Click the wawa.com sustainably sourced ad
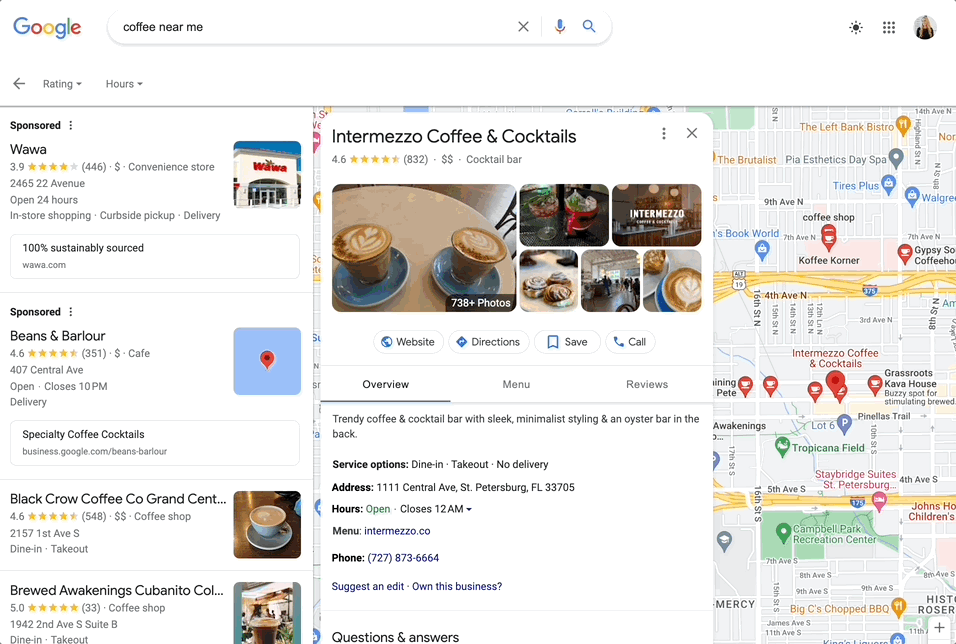Screen dimensions: 956x644 155,256
